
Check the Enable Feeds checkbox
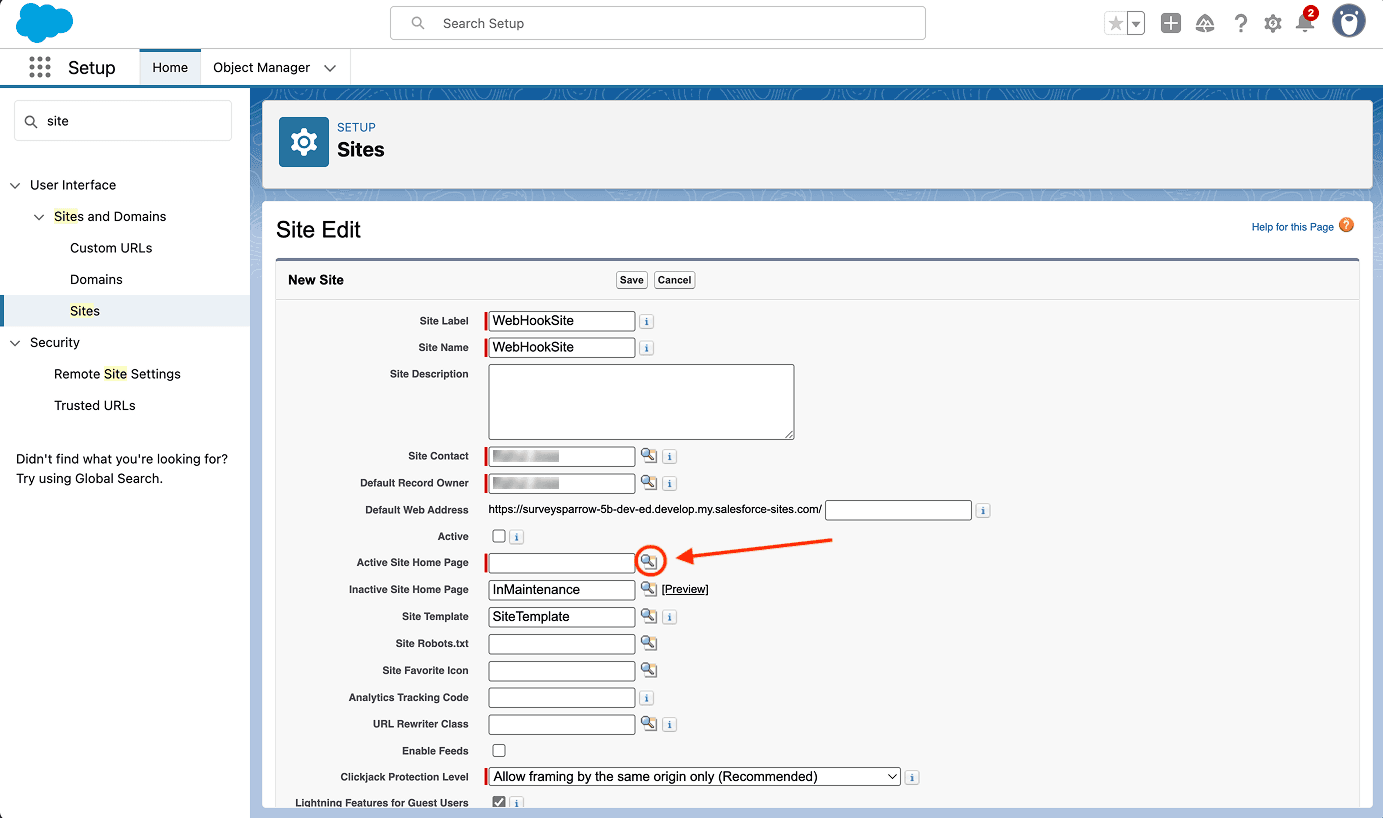tap(499, 751)
